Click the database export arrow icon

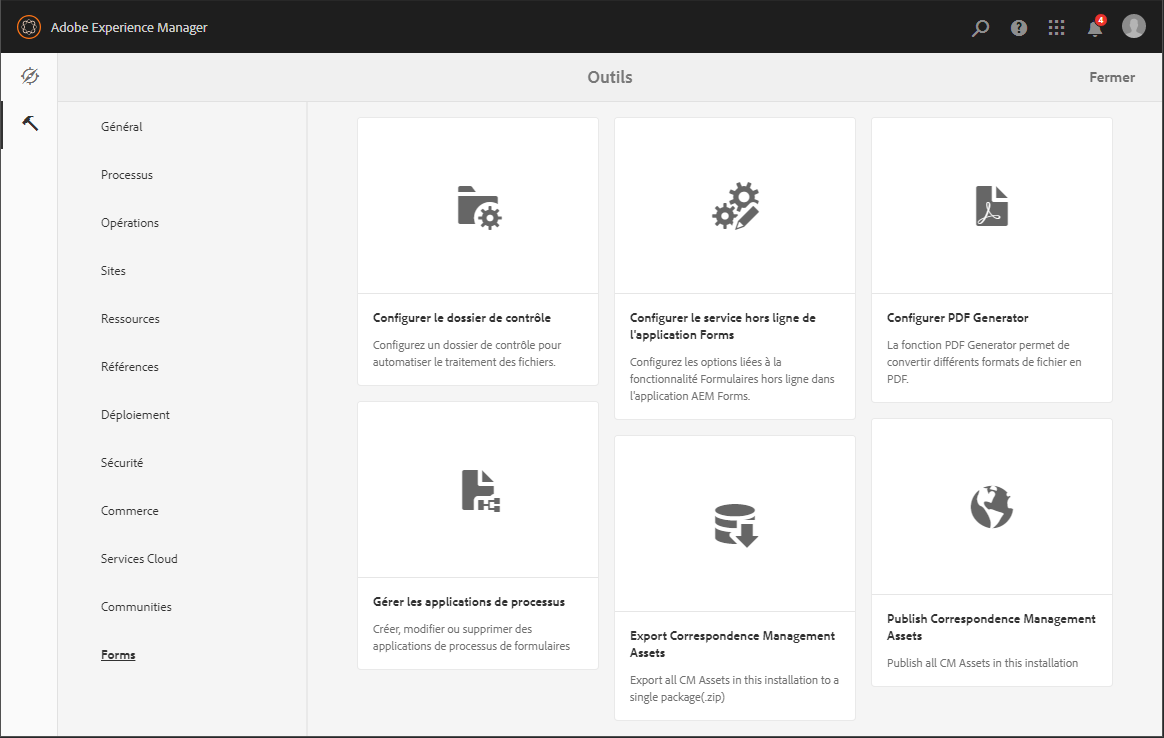(x=736, y=525)
